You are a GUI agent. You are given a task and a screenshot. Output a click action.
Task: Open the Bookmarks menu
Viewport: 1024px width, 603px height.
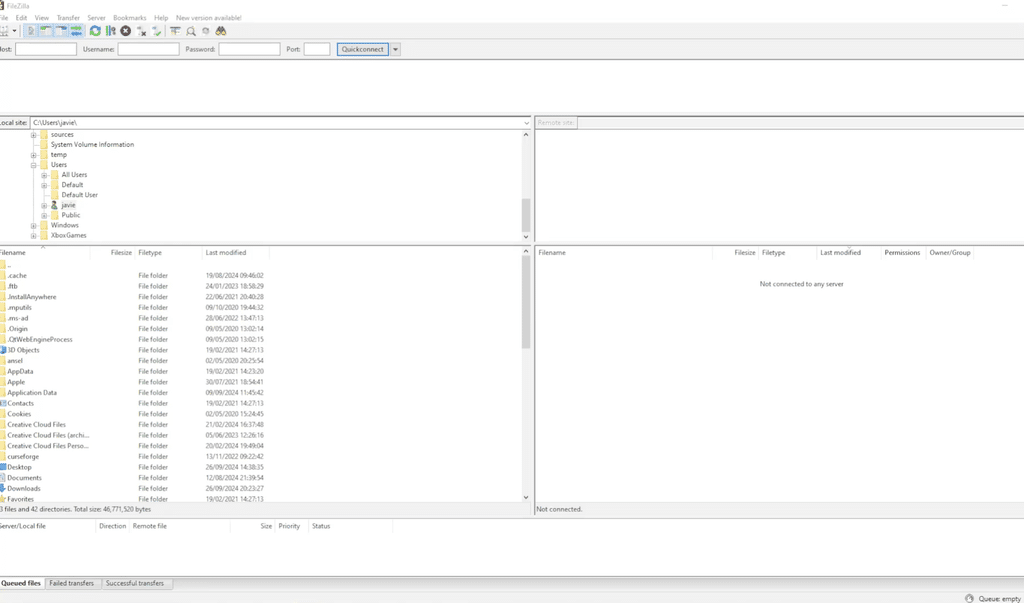pyautogui.click(x=129, y=18)
